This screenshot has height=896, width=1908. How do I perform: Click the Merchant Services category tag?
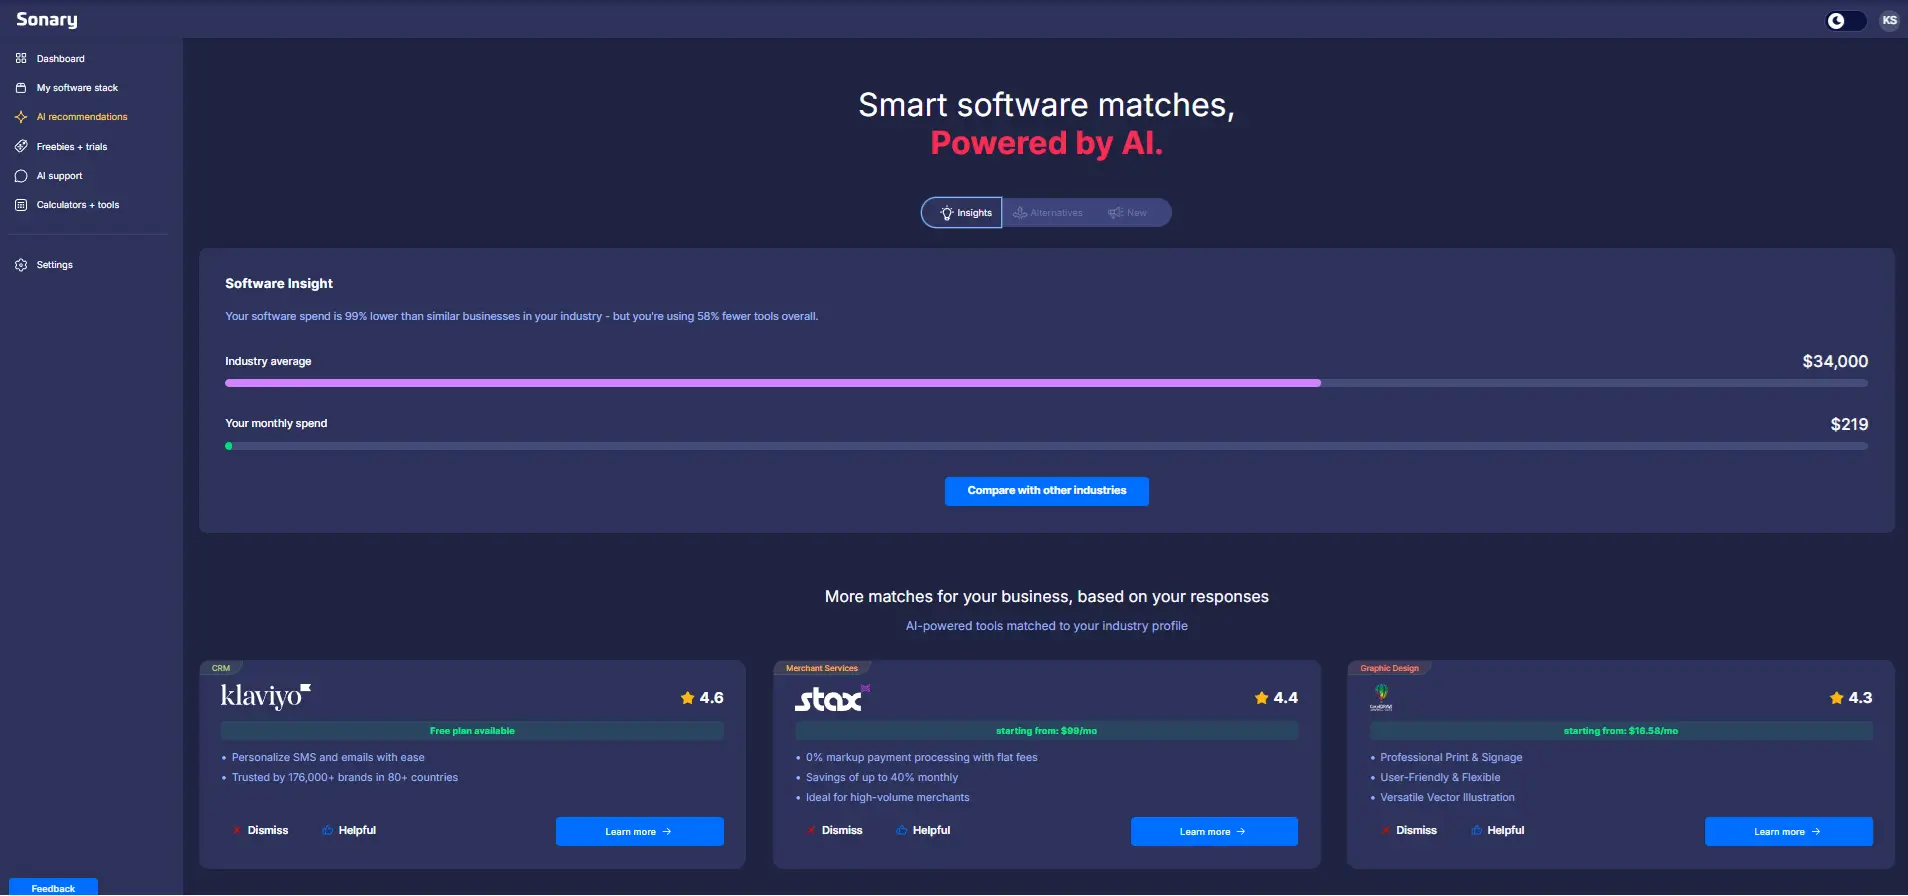[x=822, y=668]
